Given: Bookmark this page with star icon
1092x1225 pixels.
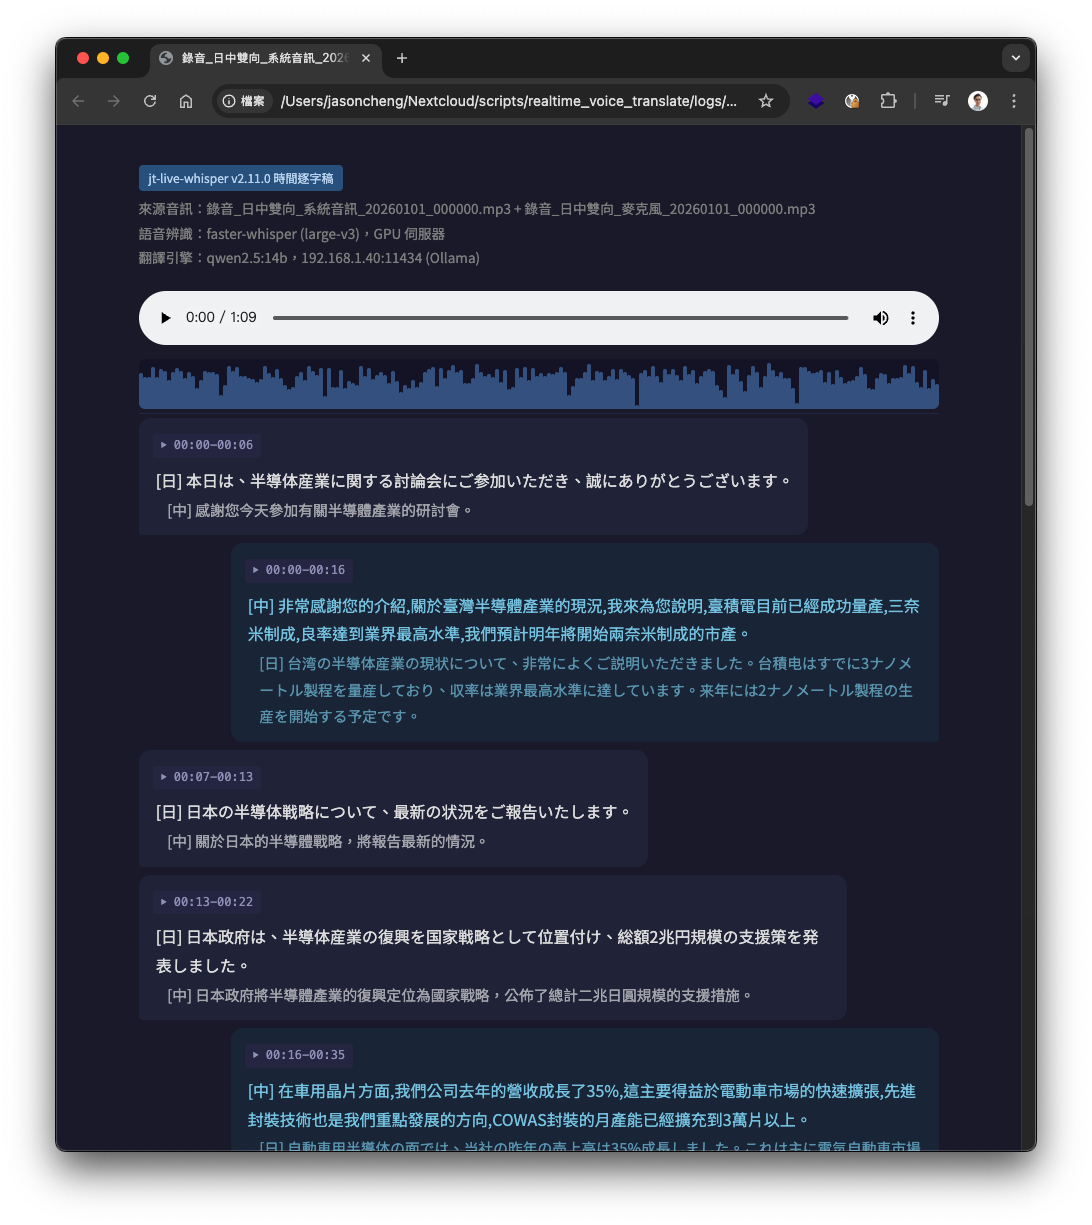Looking at the screenshot, I should tap(766, 101).
